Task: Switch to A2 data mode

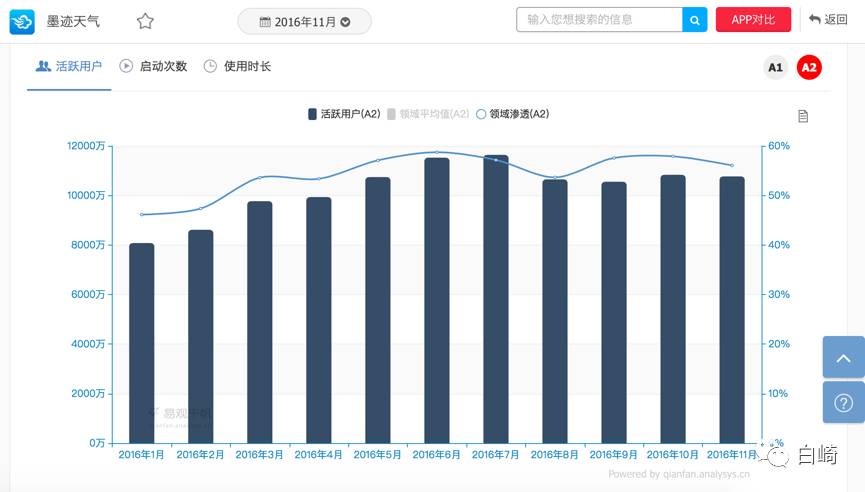Action: click(809, 67)
